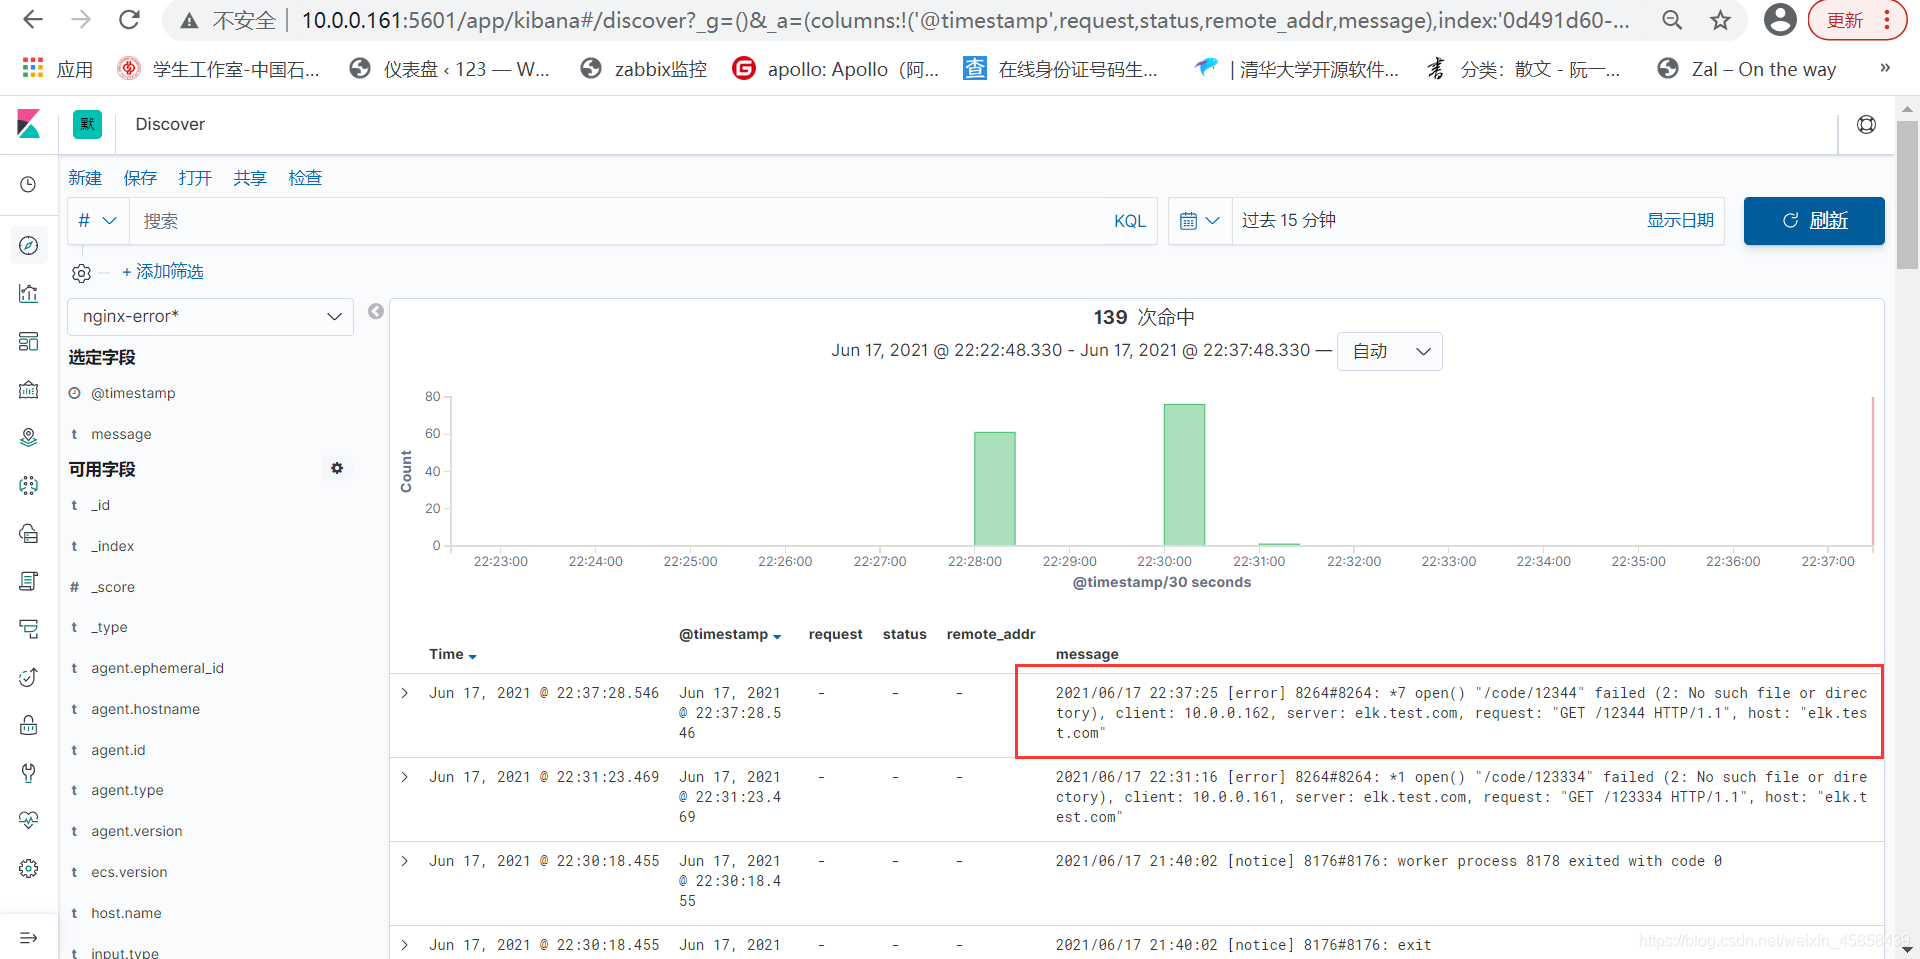Open Stack Monitoring heartbeat icon
Viewport: 1920px width, 959px height.
click(x=29, y=820)
